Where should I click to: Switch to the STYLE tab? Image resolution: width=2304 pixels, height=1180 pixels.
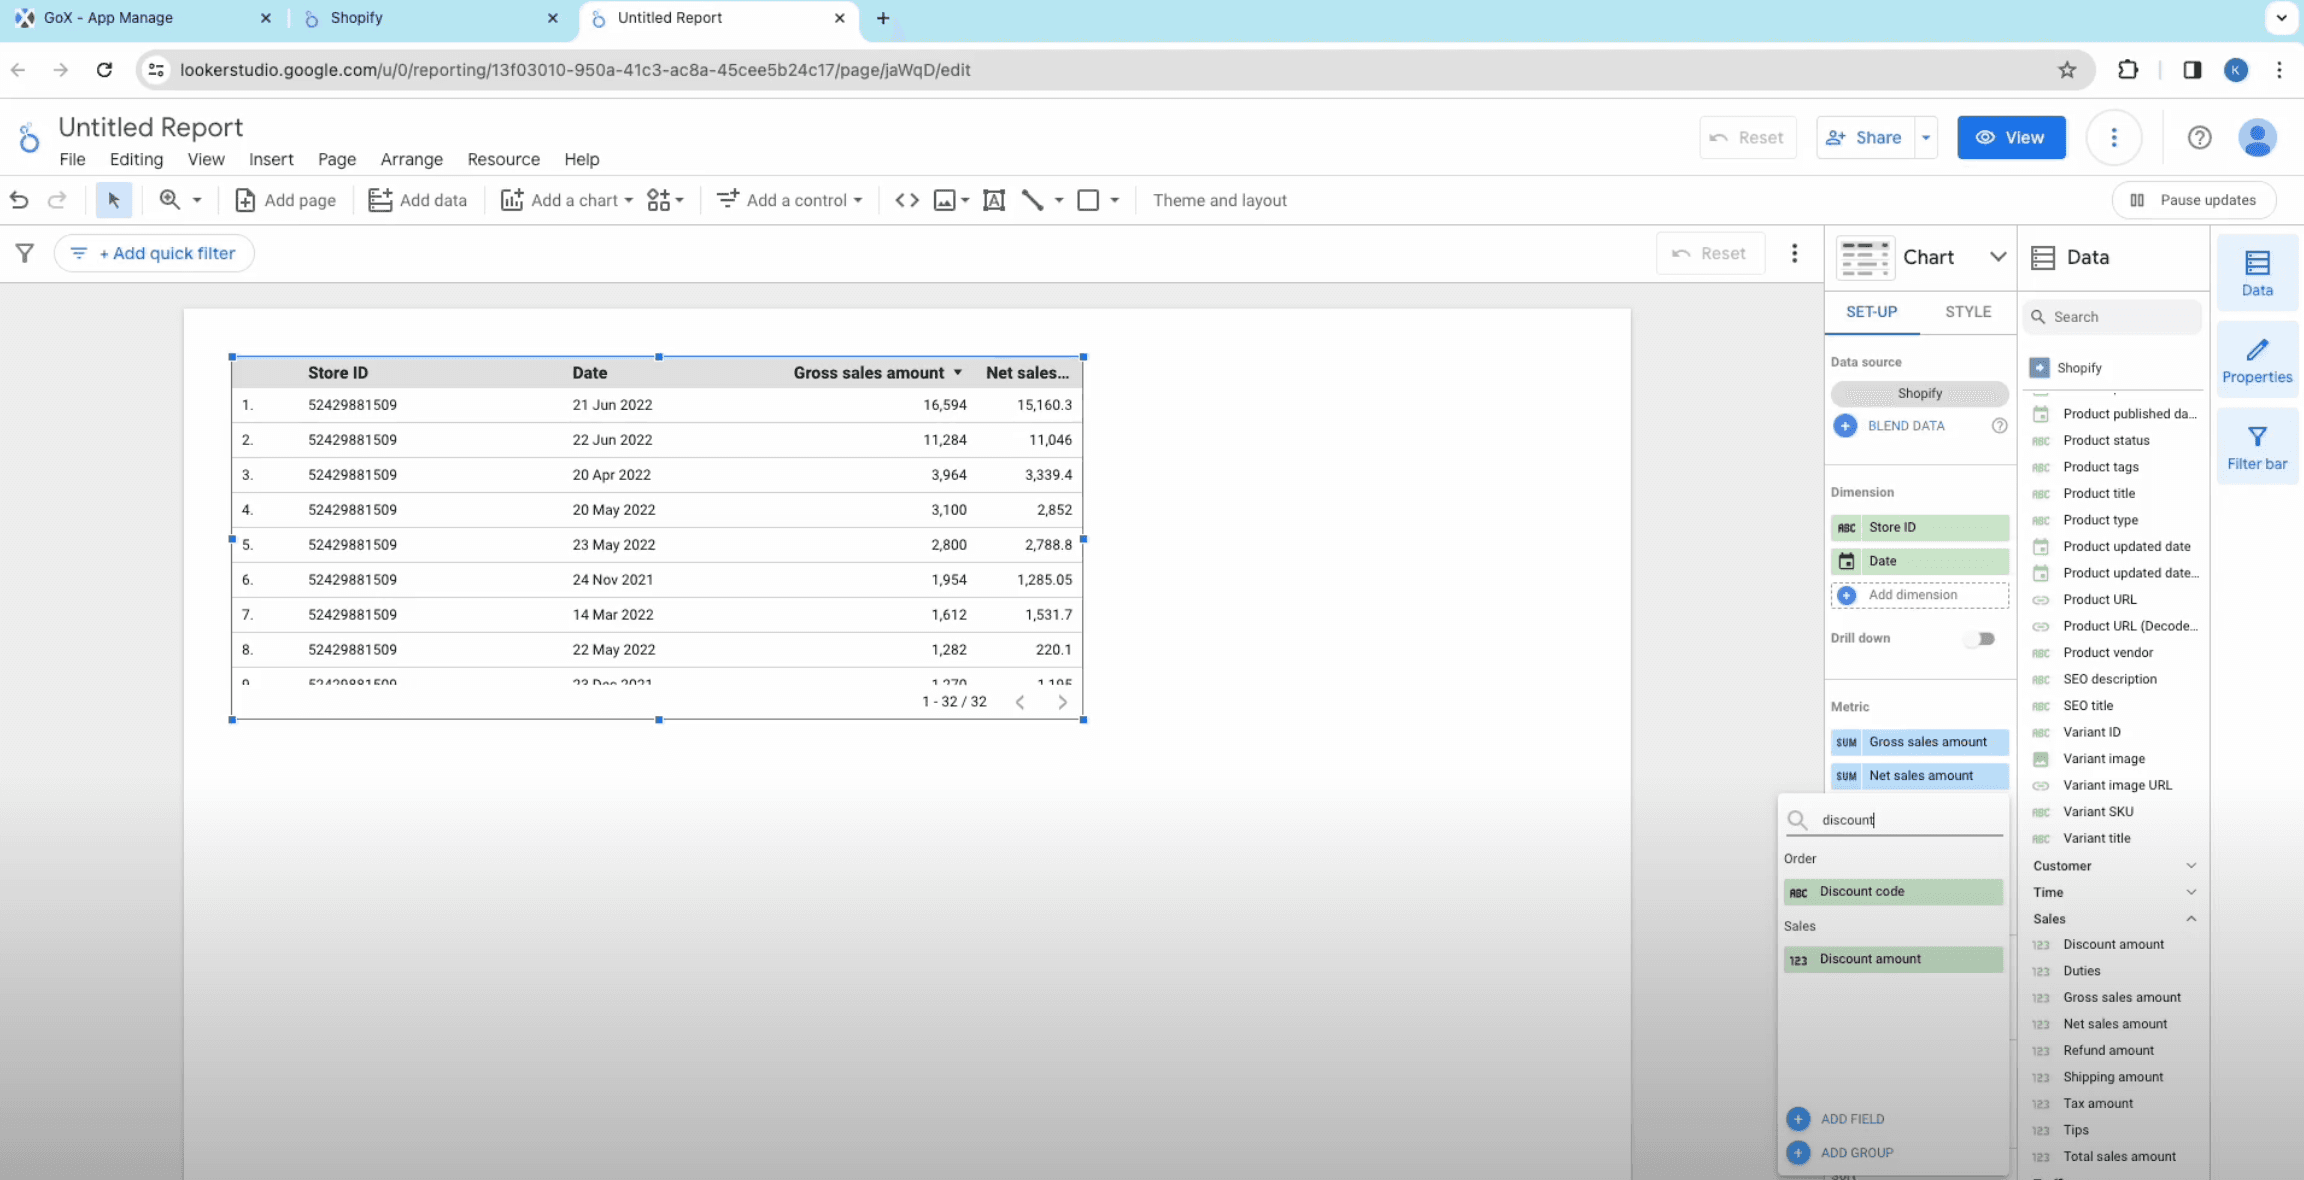pos(1967,312)
